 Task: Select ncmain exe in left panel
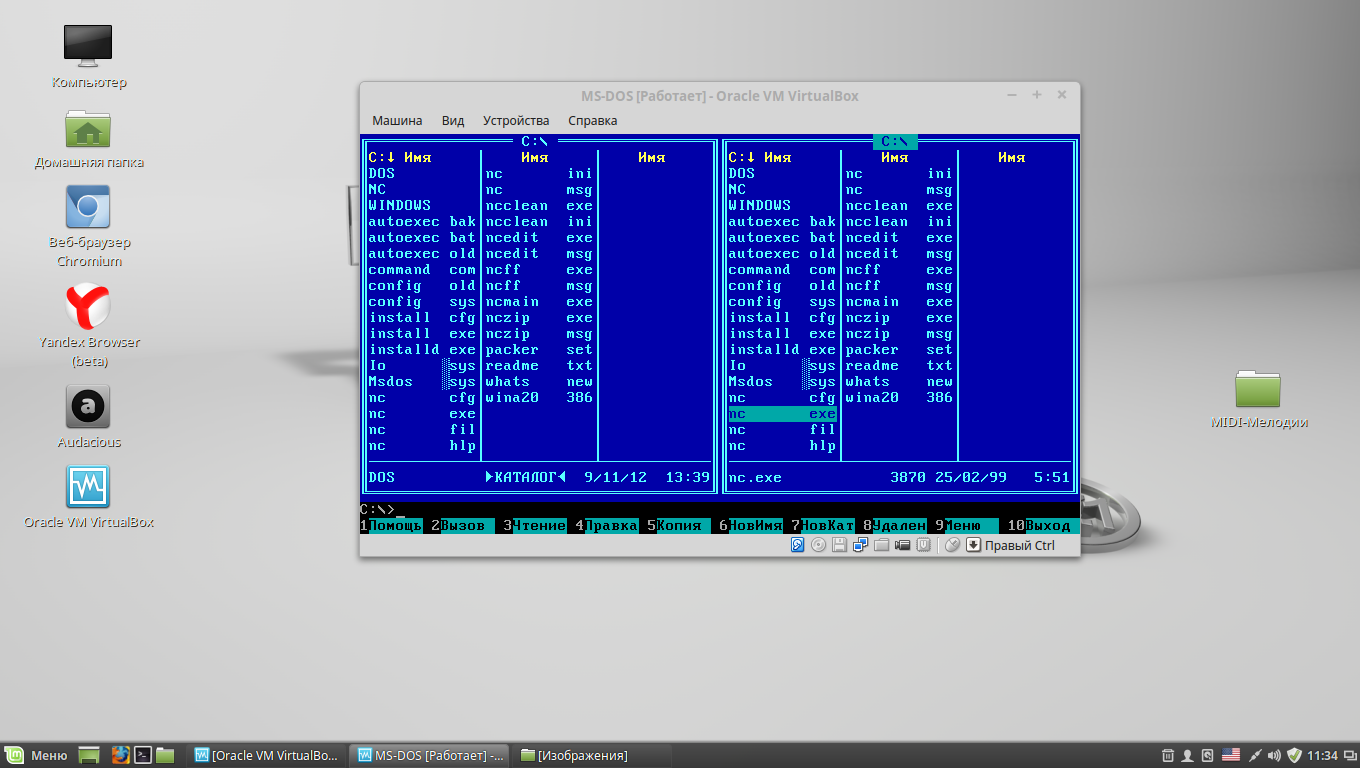coord(539,301)
